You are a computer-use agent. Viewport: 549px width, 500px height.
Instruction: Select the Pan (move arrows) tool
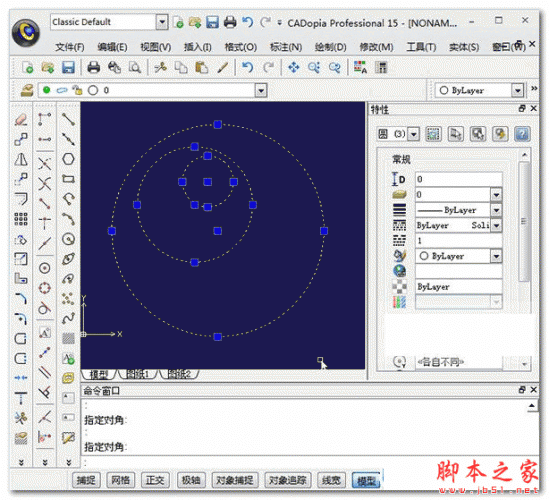(293, 67)
